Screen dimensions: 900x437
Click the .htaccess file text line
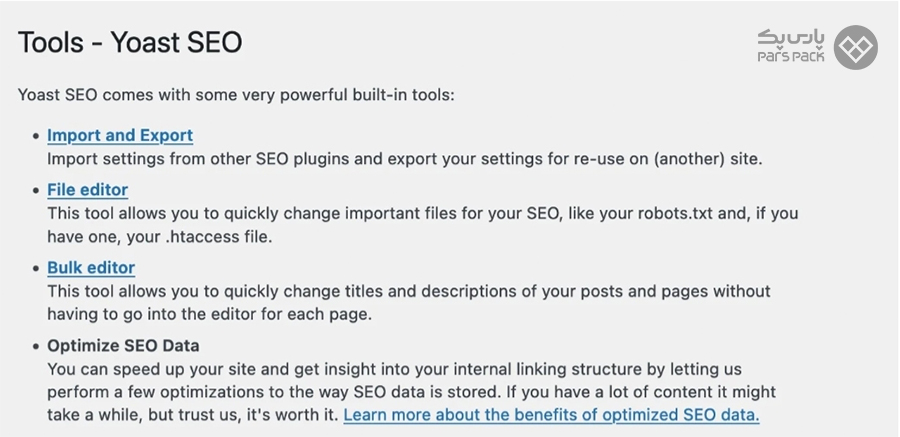pos(160,237)
